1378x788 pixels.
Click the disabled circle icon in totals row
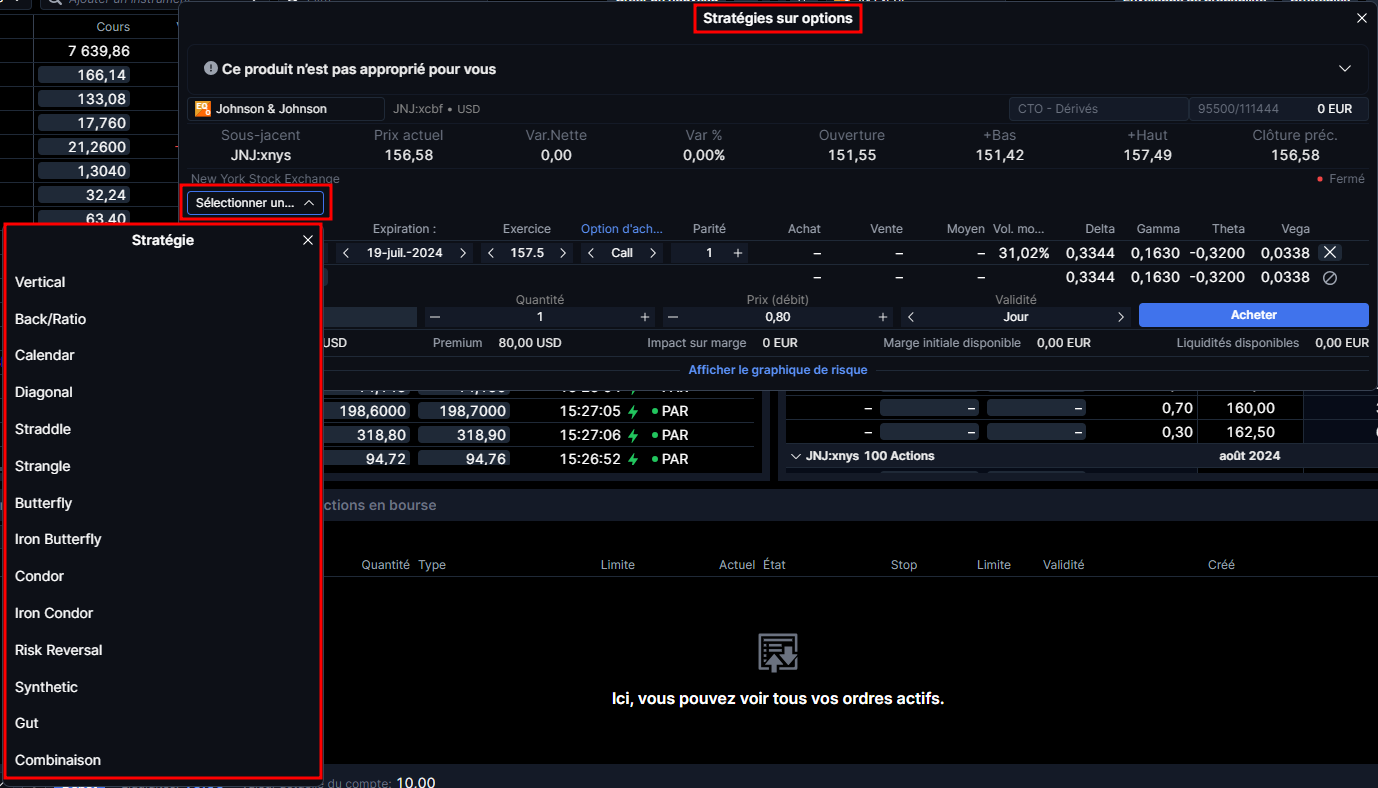[1330, 278]
